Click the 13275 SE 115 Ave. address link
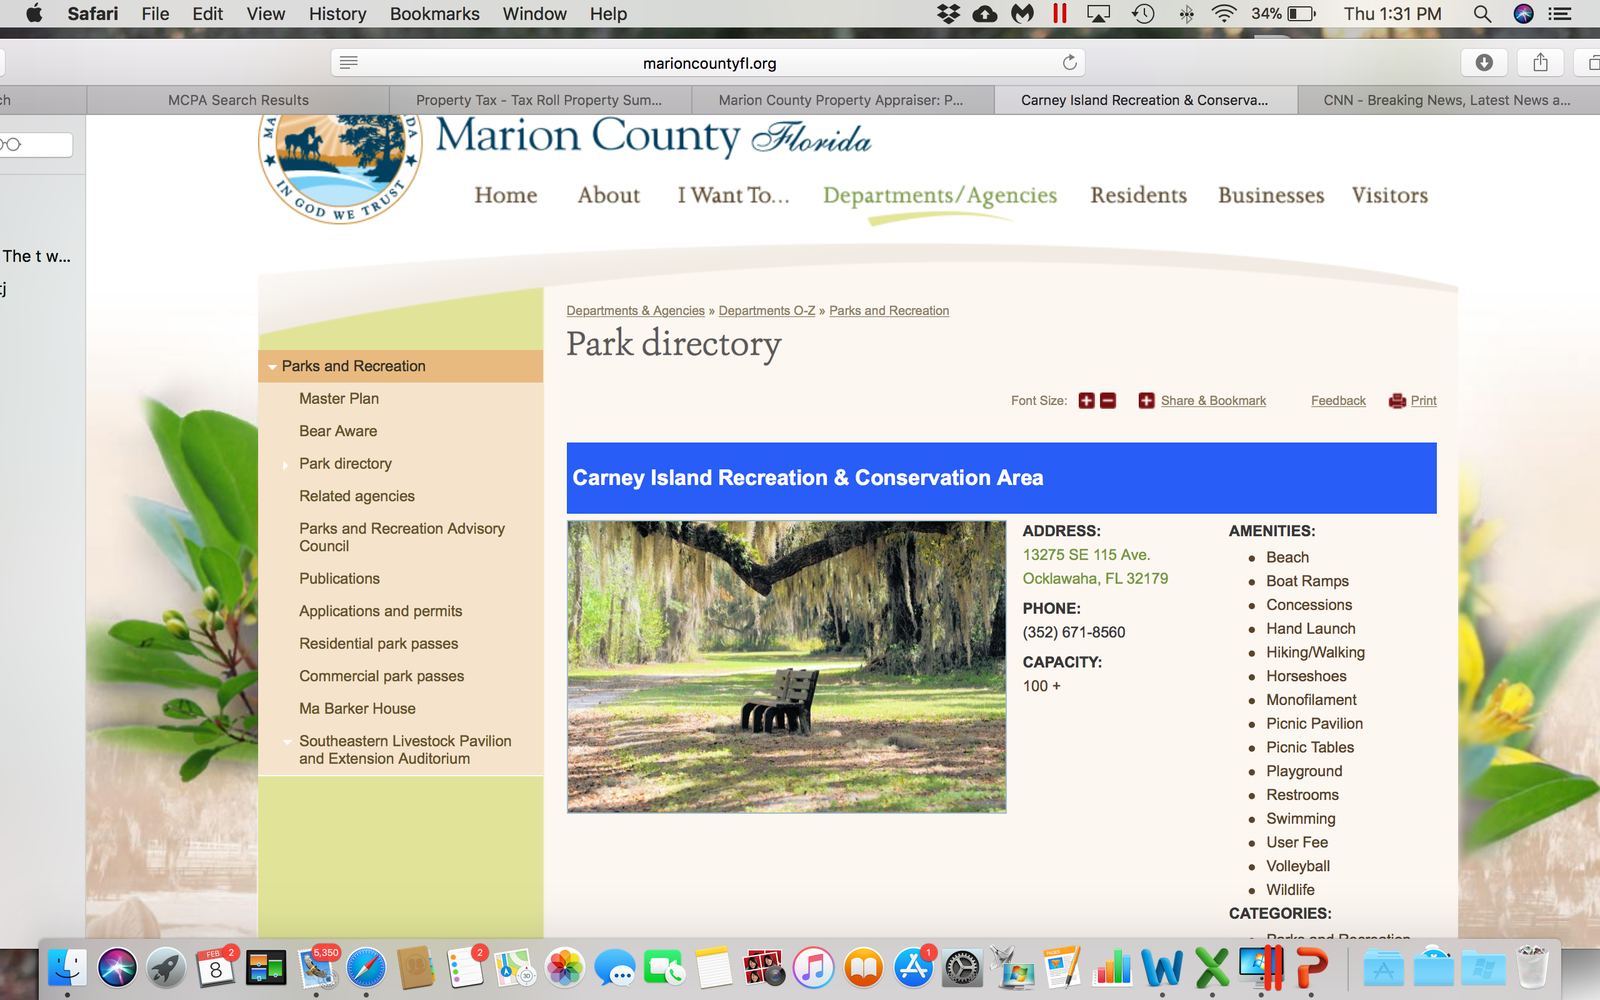This screenshot has height=1000, width=1600. 1086,555
